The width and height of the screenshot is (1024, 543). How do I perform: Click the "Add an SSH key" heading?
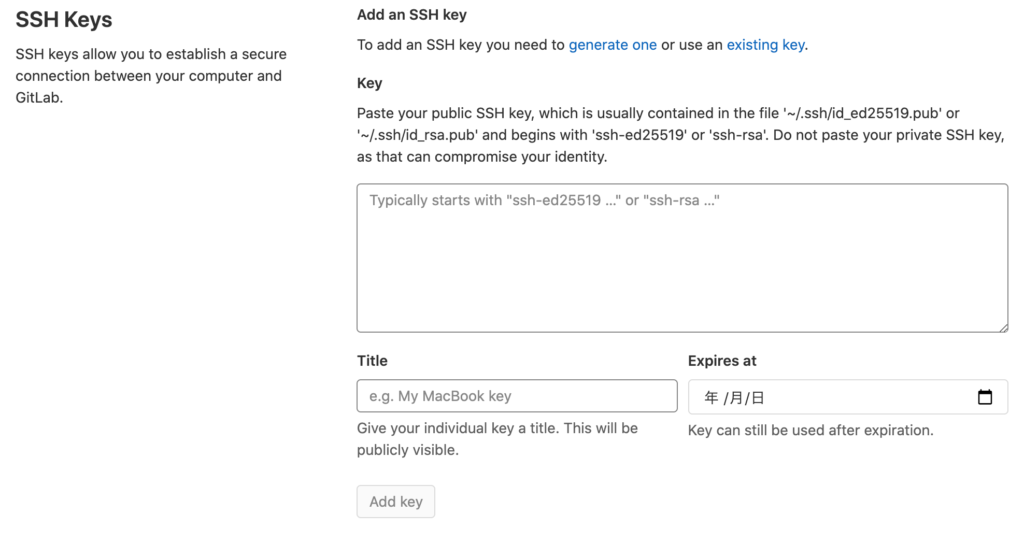[x=411, y=15]
